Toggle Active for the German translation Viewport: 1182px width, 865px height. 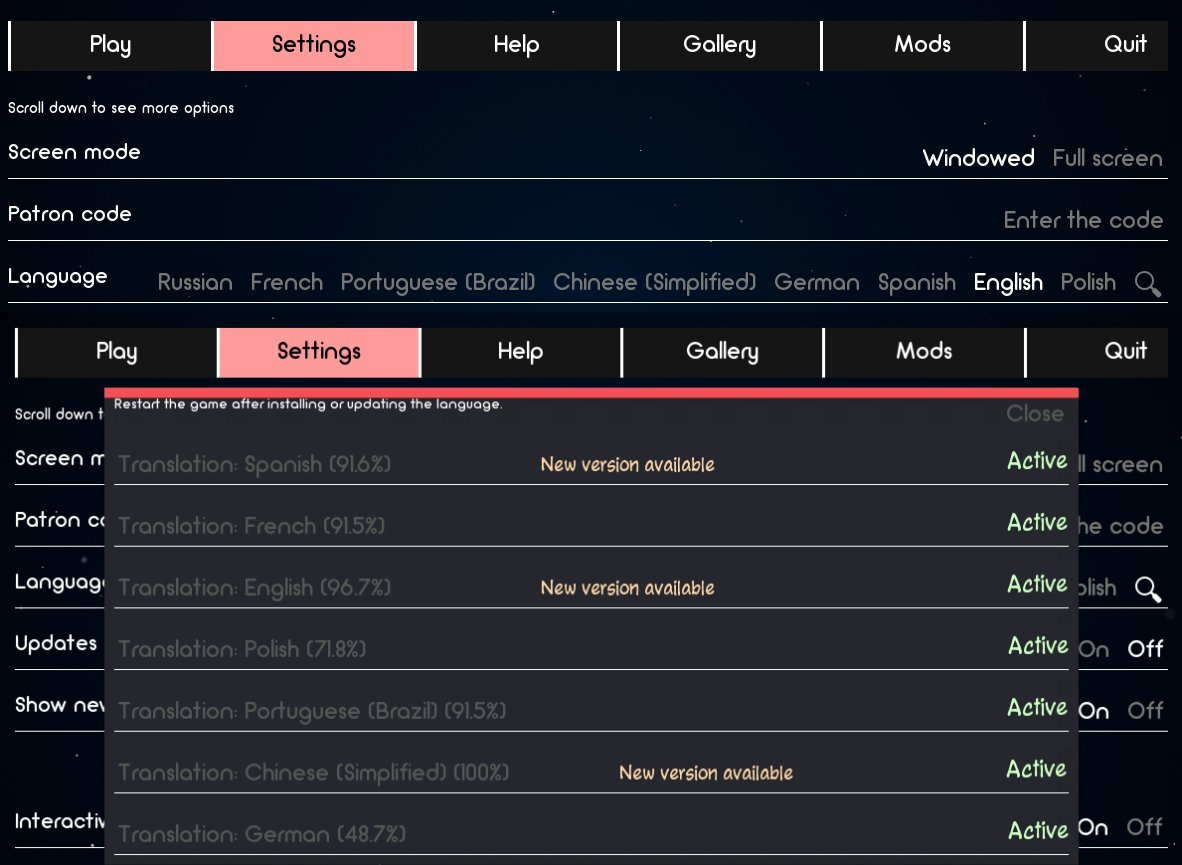coord(1038,831)
